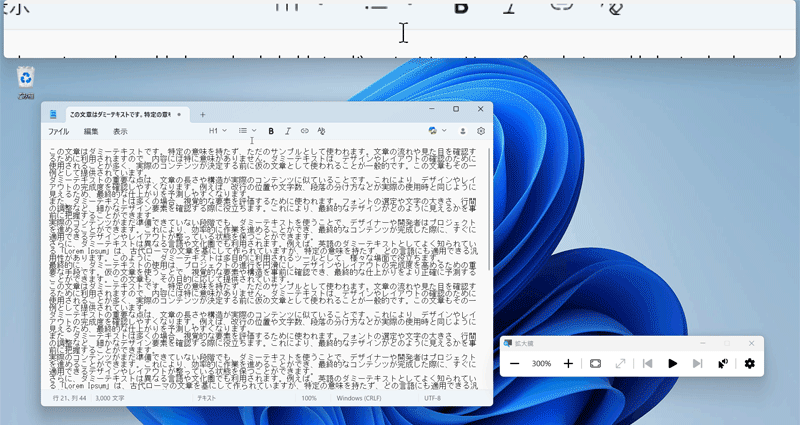Maximize the Notepad window
The width and height of the screenshot is (800, 425).
point(456,109)
